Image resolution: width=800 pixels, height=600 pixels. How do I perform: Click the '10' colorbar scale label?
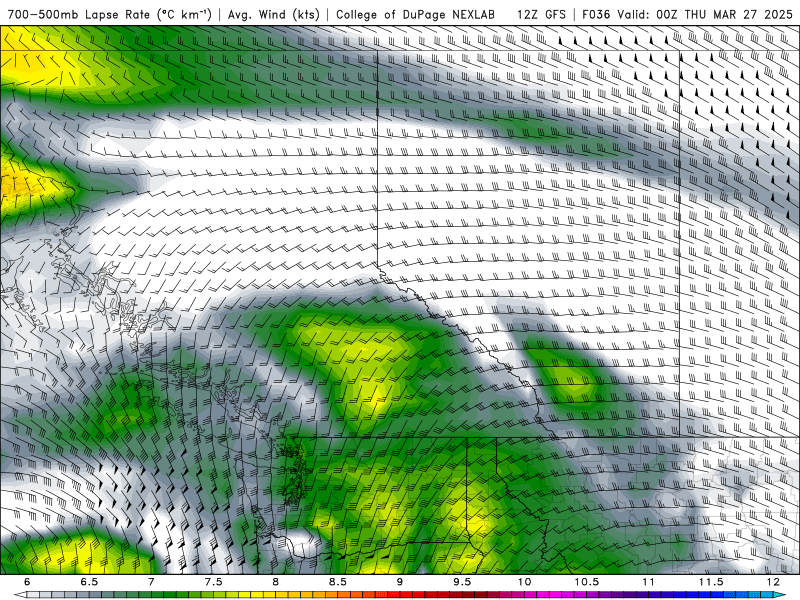coord(524,582)
